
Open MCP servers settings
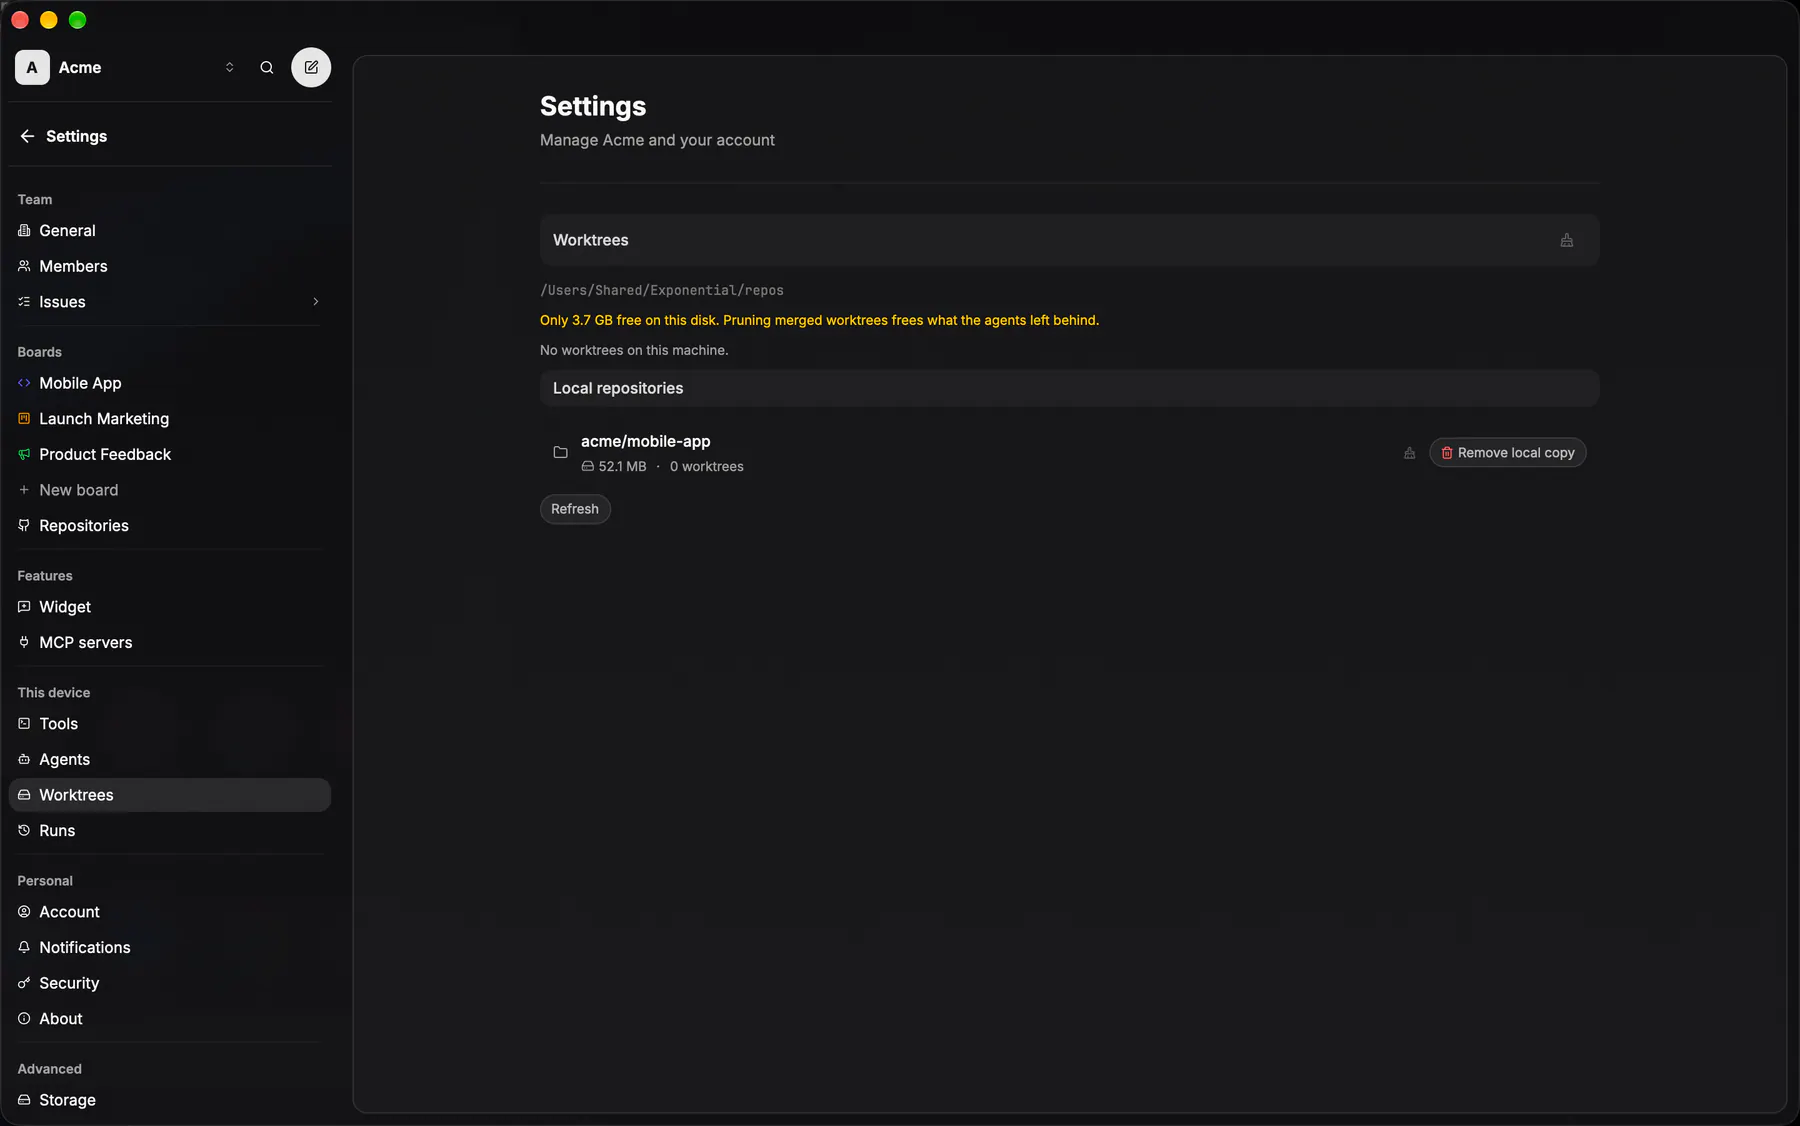point(169,643)
